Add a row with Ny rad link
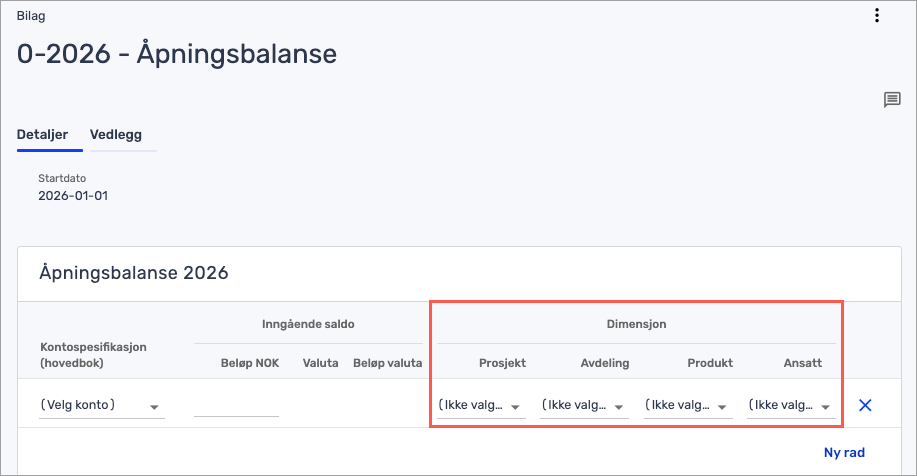 point(844,453)
